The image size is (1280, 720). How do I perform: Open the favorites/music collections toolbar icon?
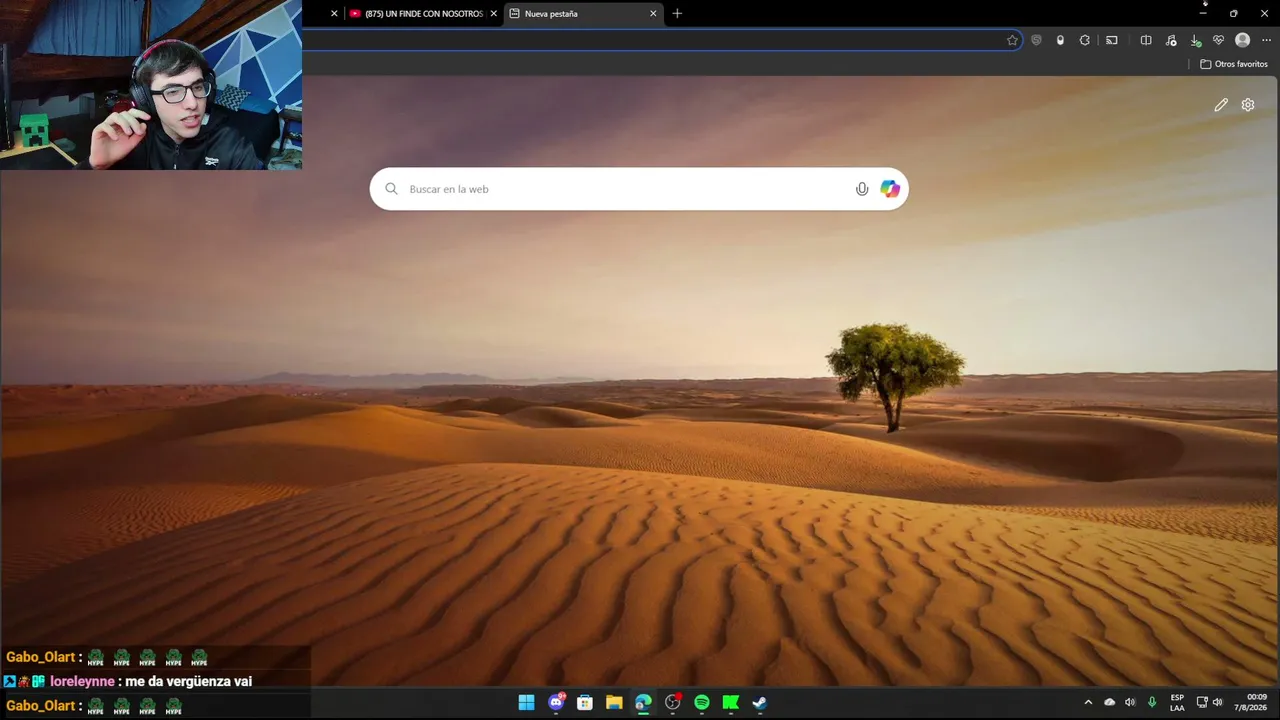tap(1171, 40)
